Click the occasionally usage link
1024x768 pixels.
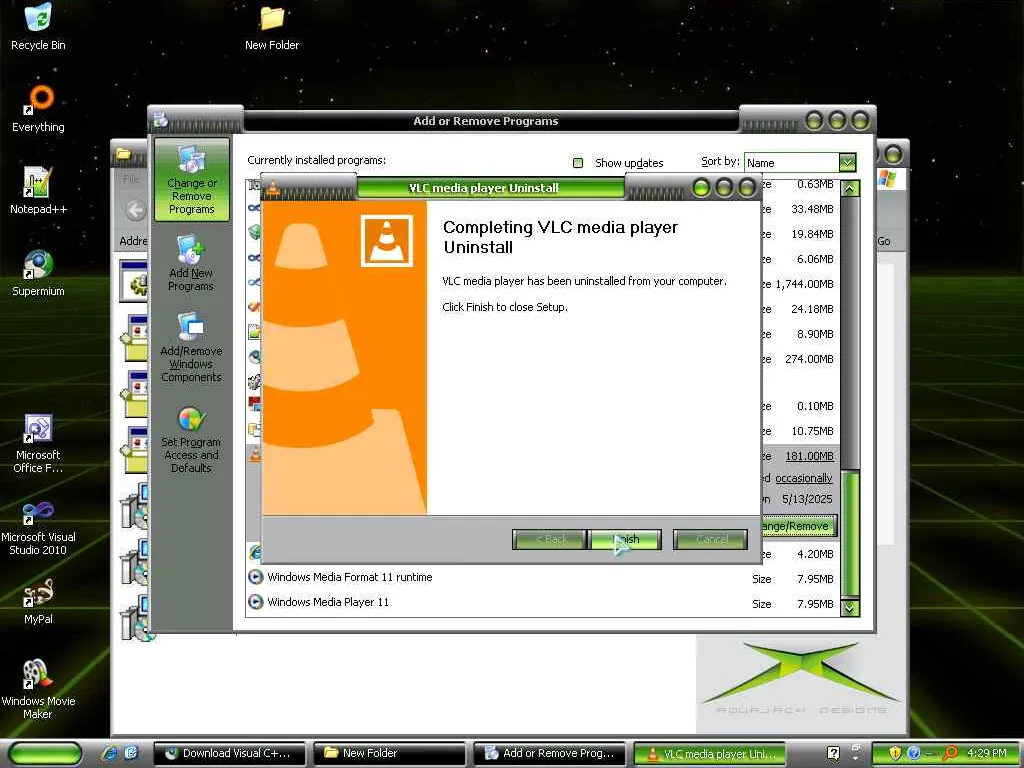pos(803,478)
